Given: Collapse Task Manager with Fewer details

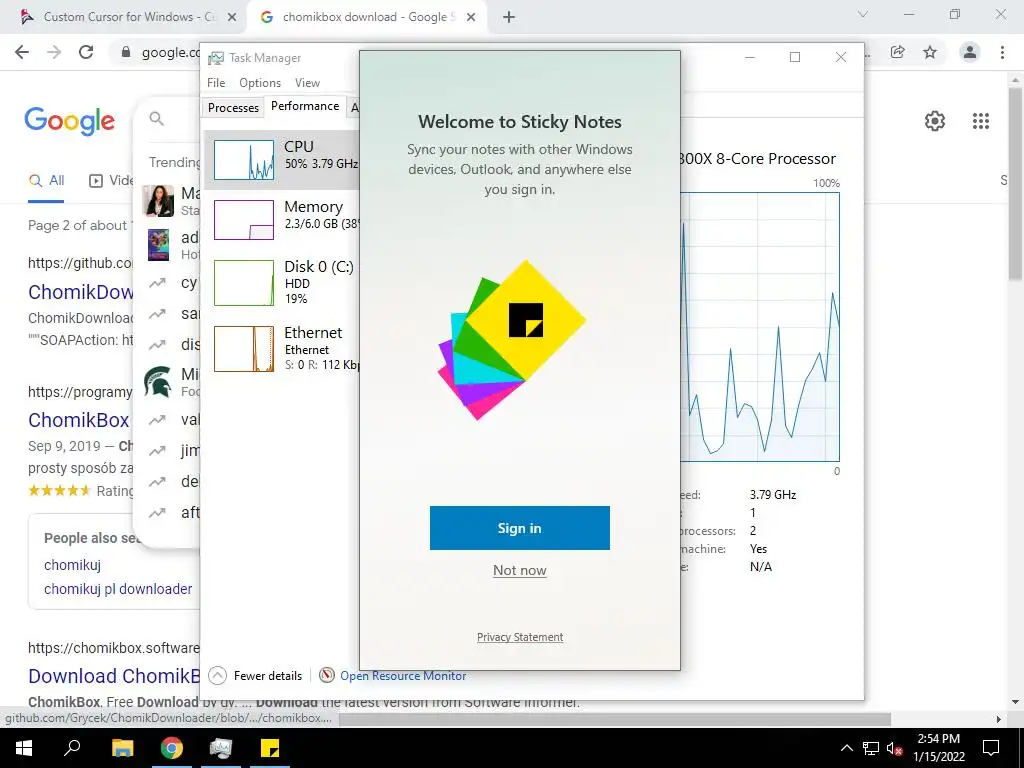Looking at the screenshot, I should pos(255,675).
